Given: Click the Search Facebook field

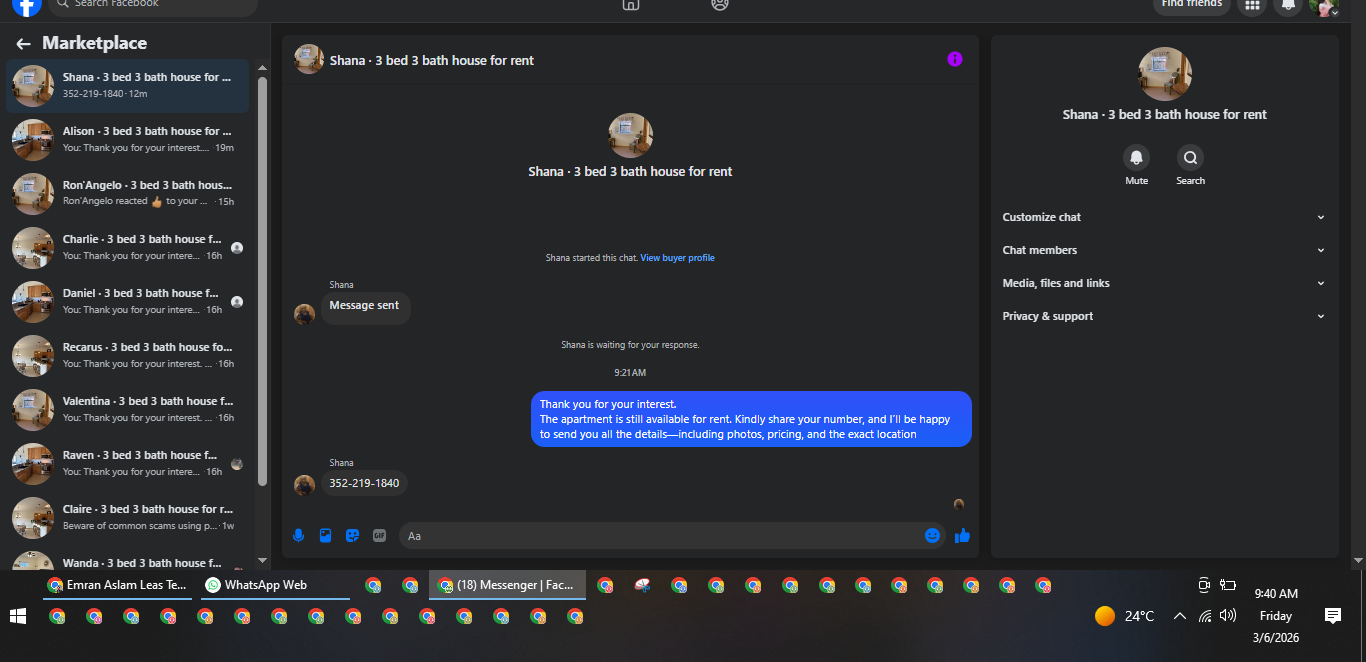Looking at the screenshot, I should click(x=153, y=5).
